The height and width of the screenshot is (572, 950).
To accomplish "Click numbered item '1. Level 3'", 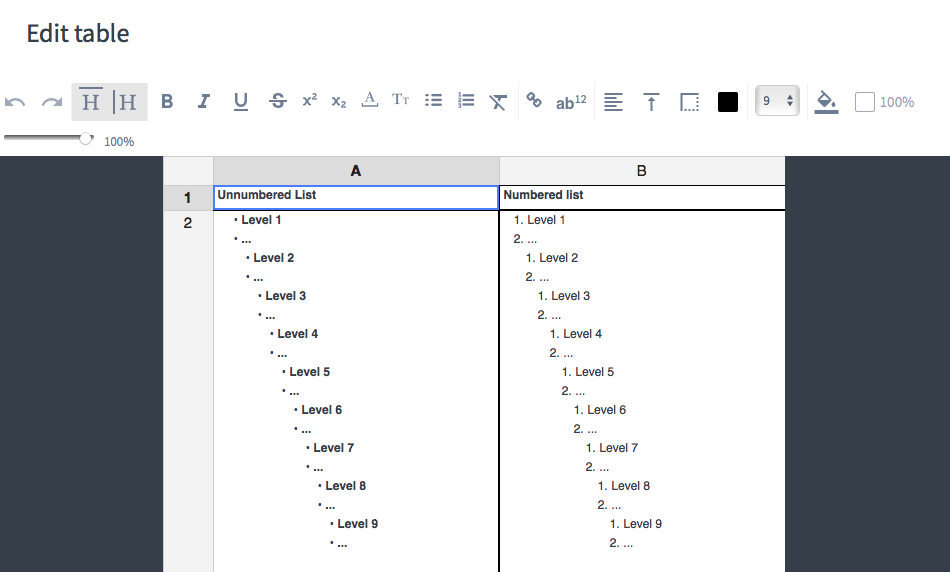I will pyautogui.click(x=564, y=296).
